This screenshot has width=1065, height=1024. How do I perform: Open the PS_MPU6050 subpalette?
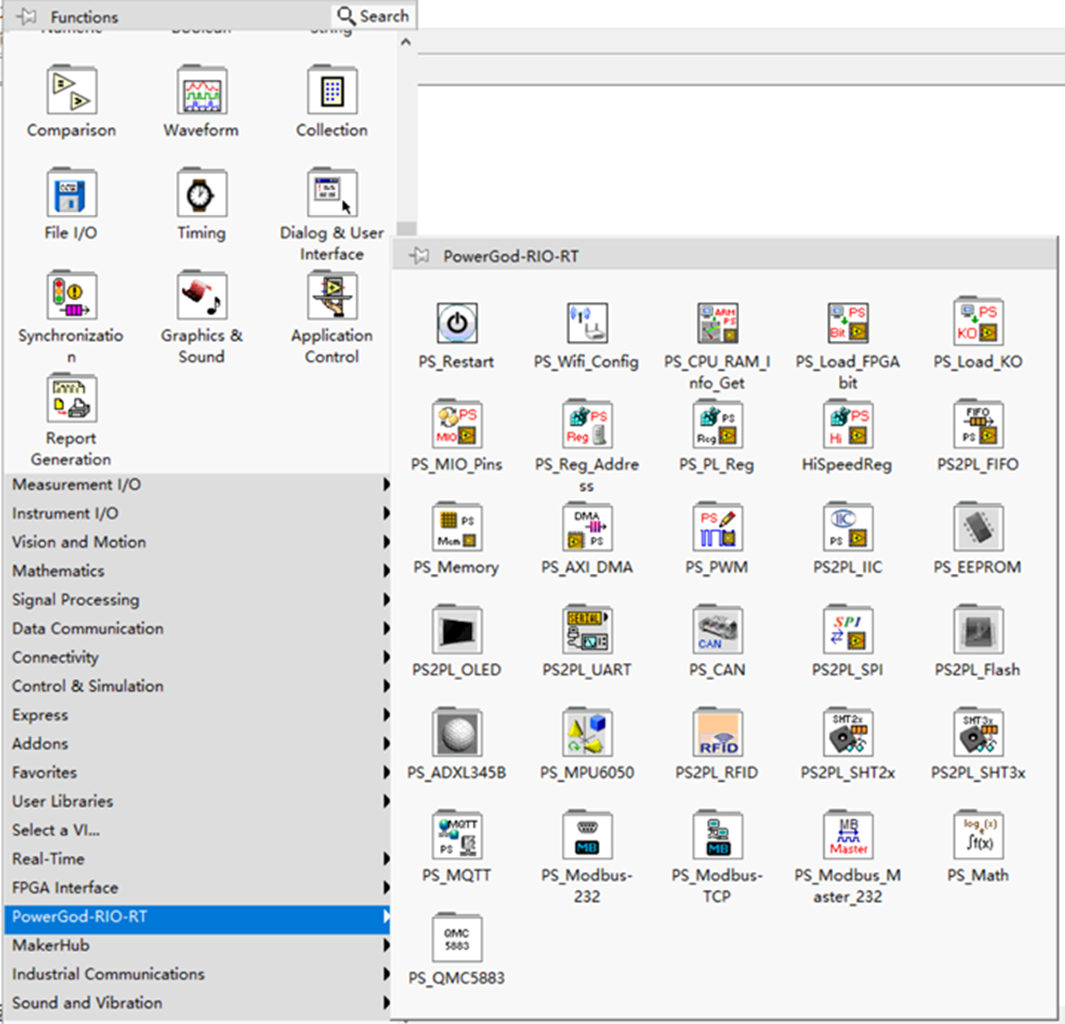click(x=587, y=731)
